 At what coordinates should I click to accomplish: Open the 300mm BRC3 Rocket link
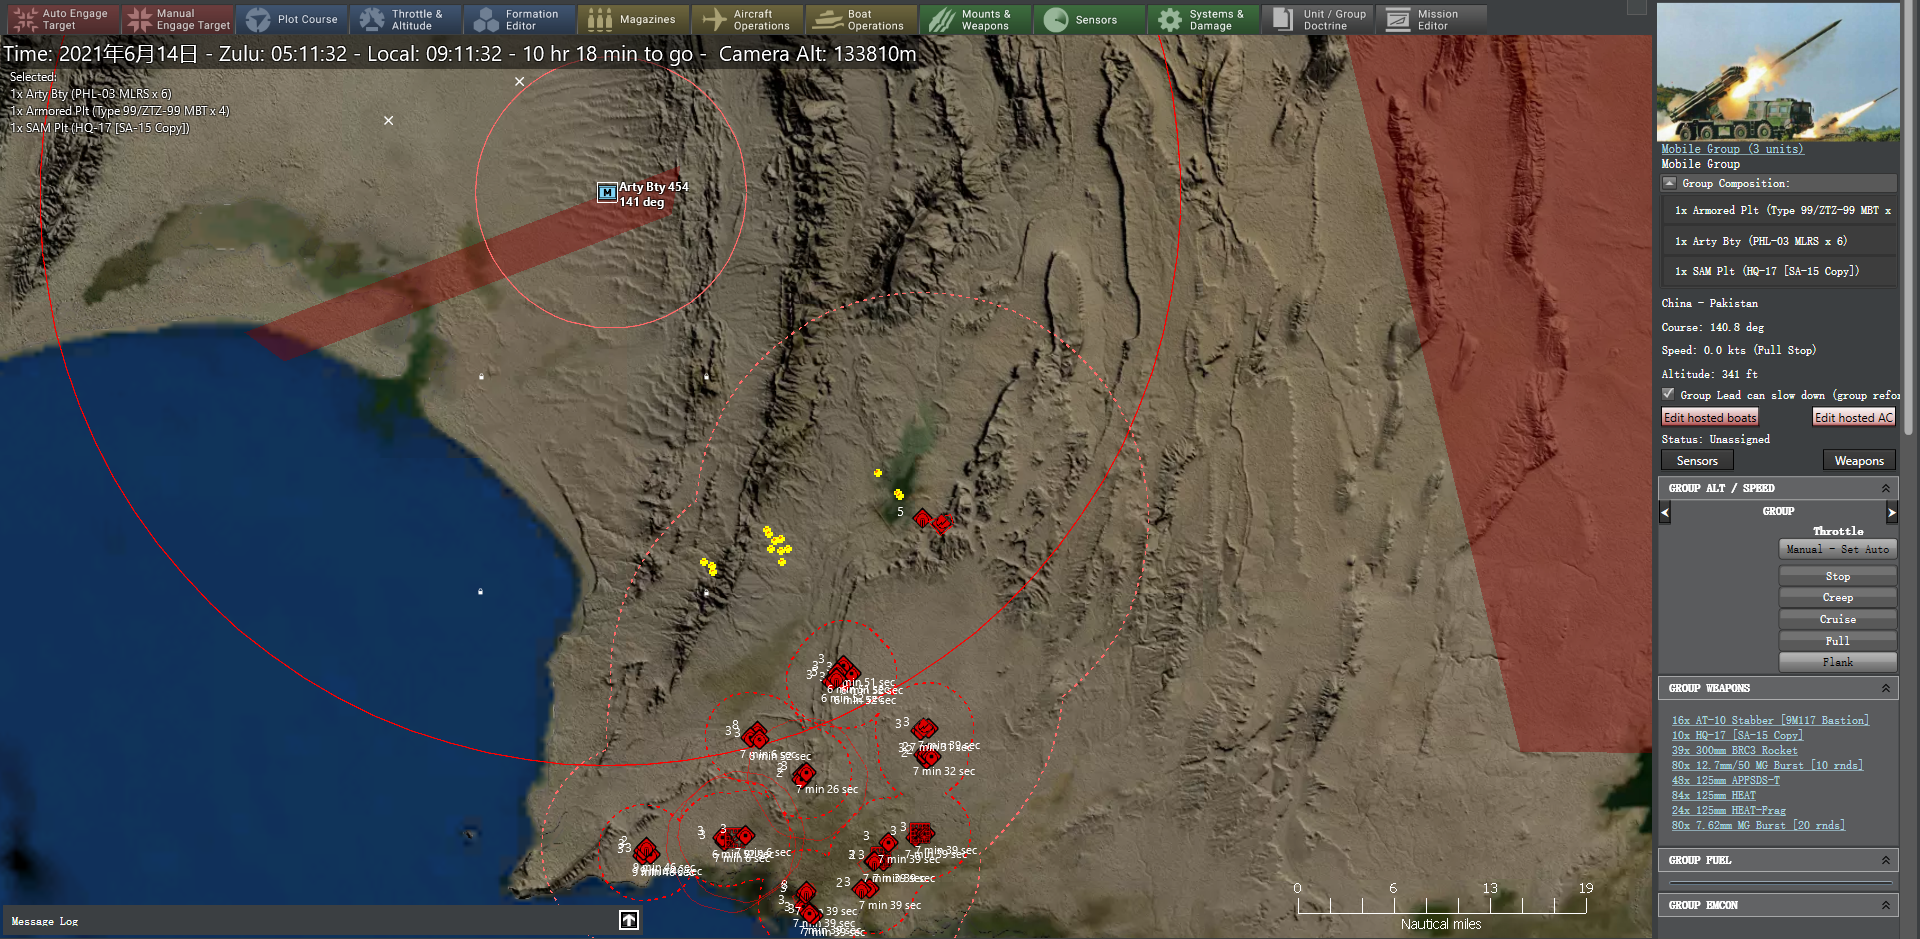1734,750
